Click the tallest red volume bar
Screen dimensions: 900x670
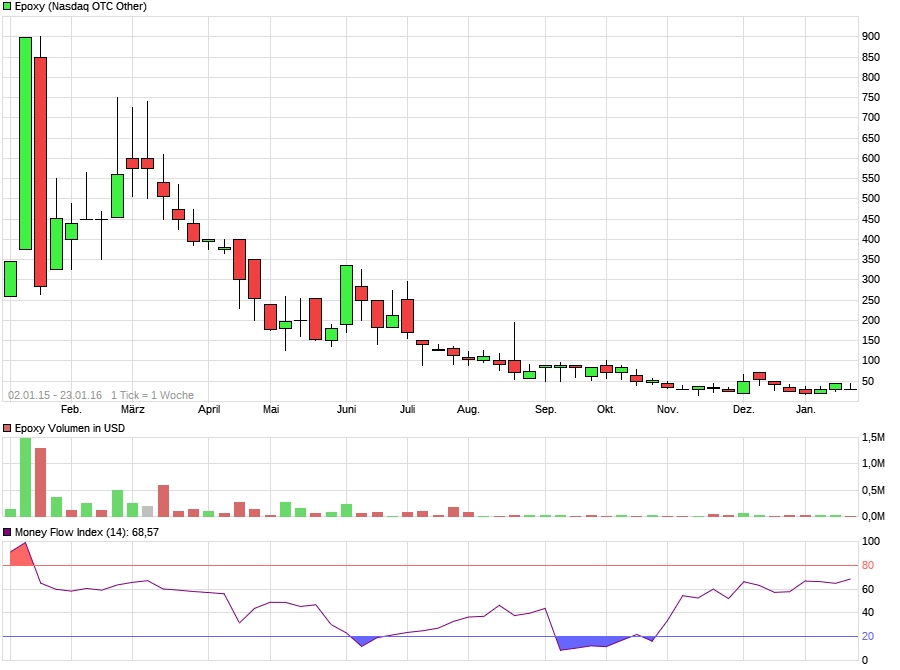coord(40,482)
